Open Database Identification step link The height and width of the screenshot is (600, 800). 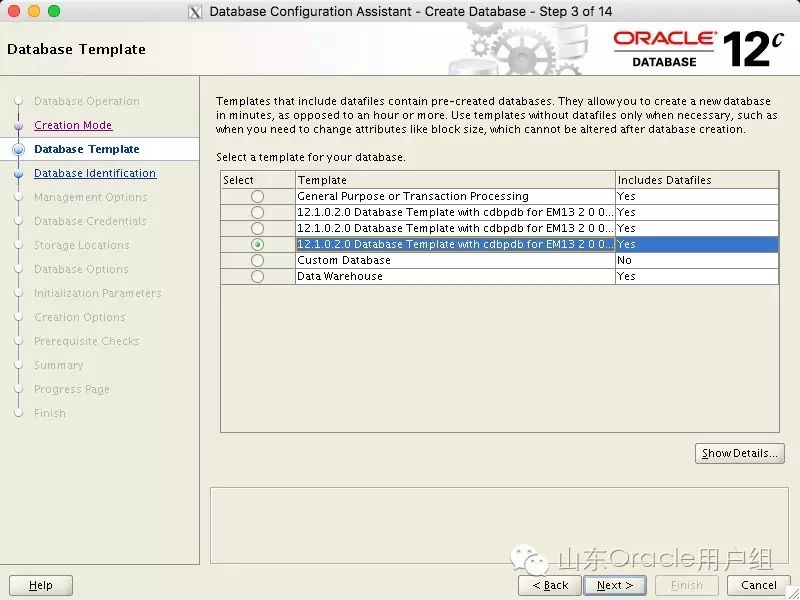[x=95, y=173]
